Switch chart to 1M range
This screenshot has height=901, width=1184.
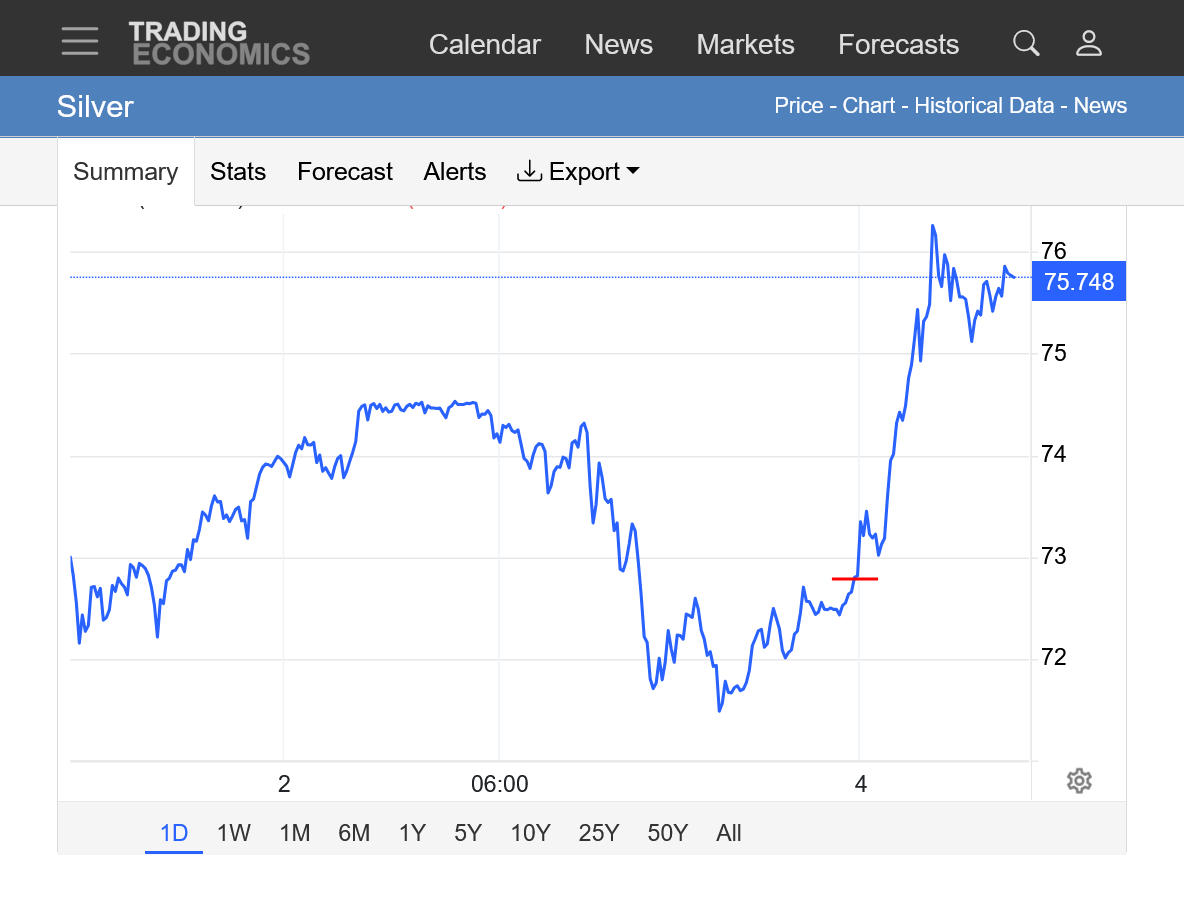click(294, 833)
